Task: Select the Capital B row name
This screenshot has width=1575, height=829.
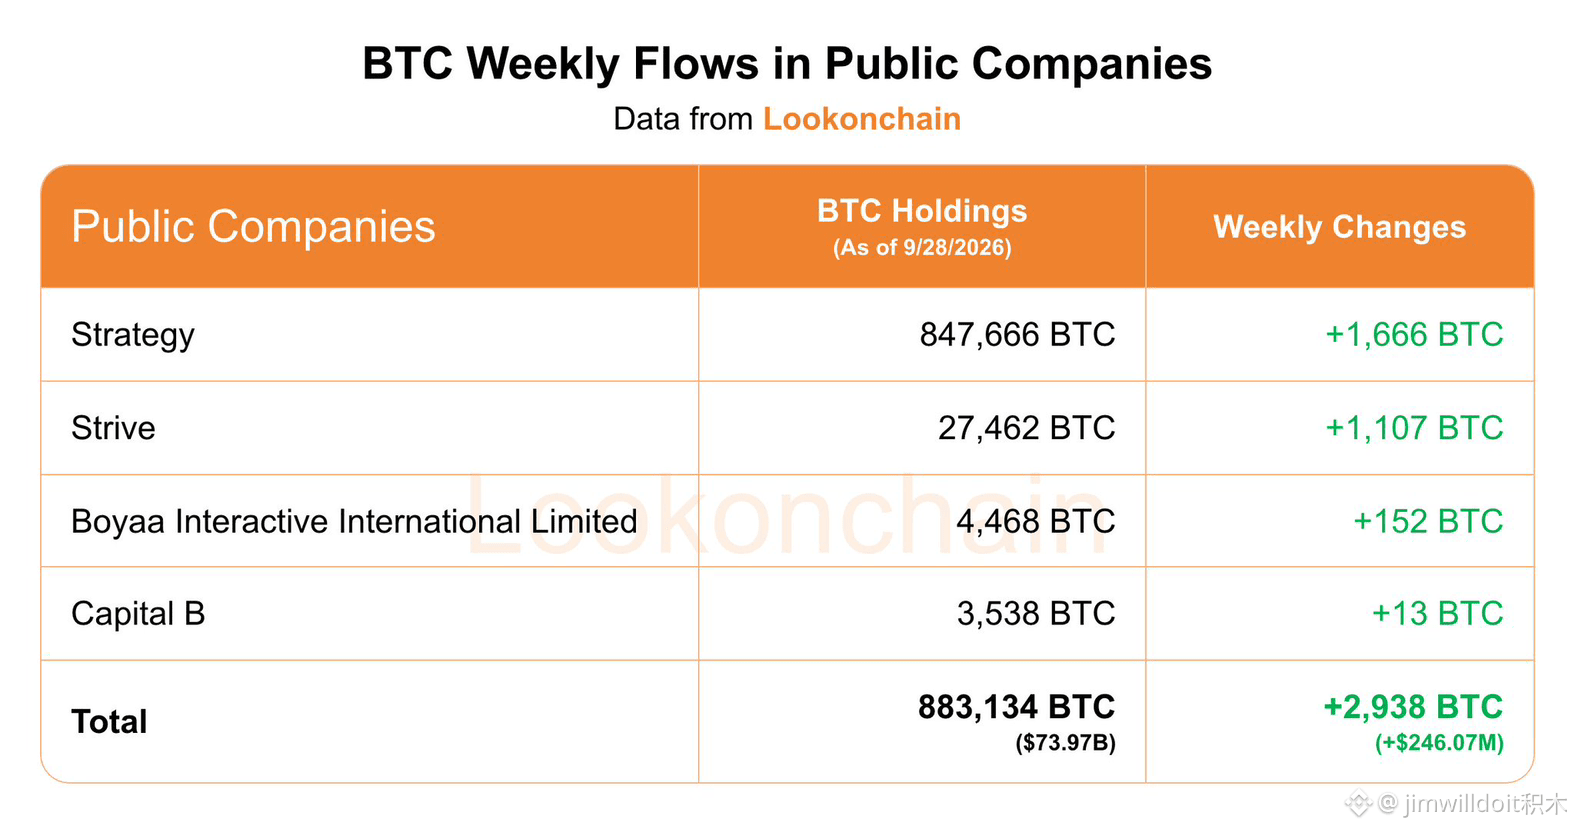Action: (138, 614)
